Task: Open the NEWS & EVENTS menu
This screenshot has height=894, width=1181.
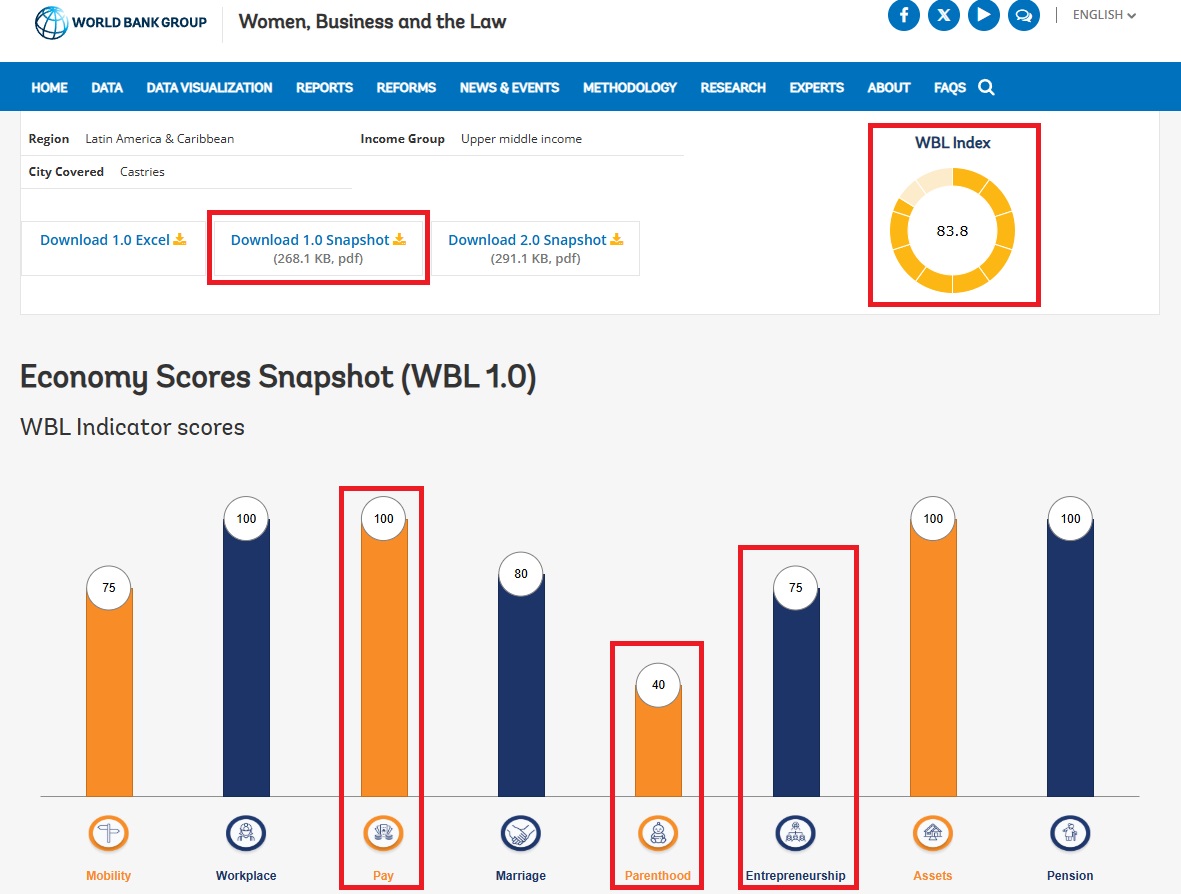Action: pyautogui.click(x=510, y=87)
